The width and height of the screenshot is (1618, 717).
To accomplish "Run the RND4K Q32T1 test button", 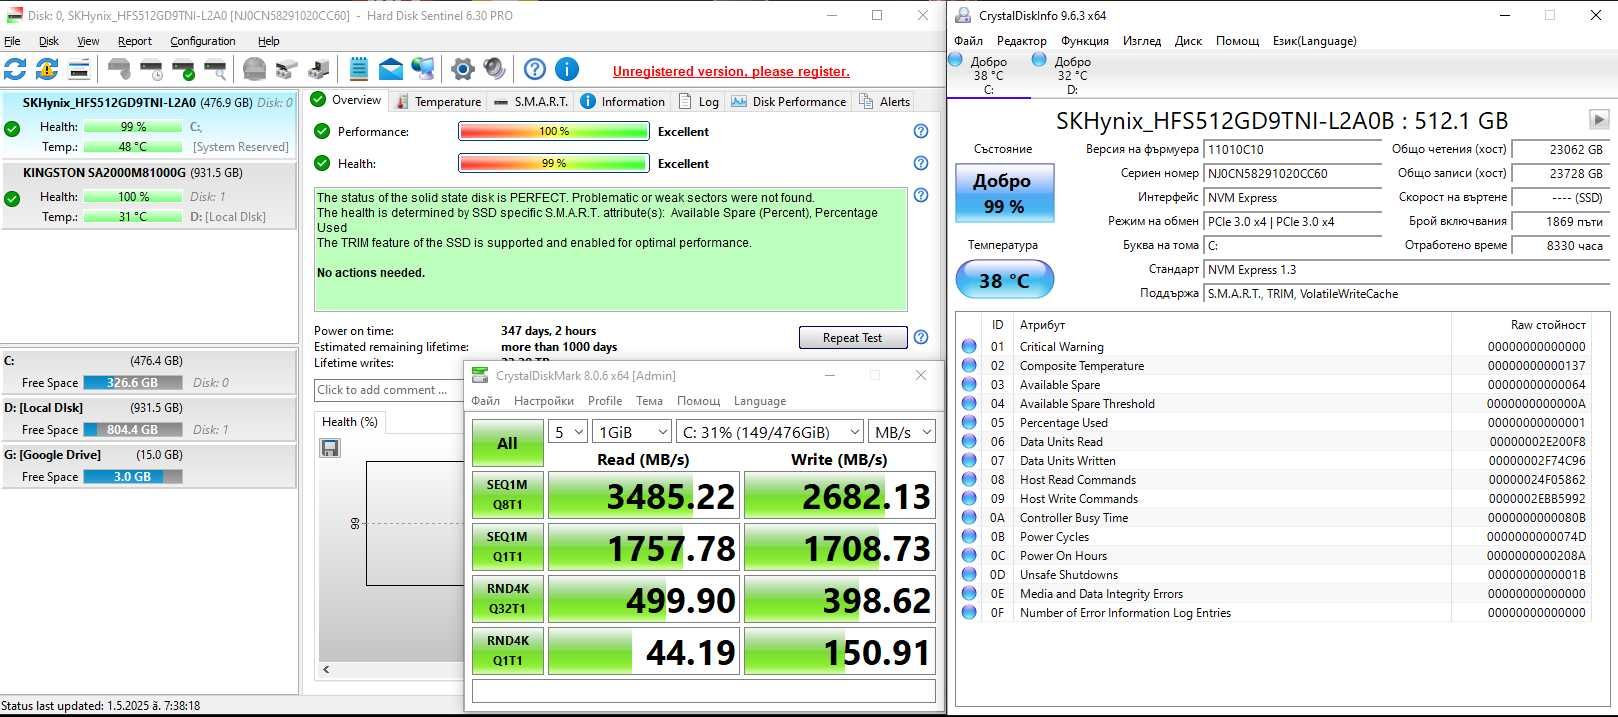I will (508, 599).
